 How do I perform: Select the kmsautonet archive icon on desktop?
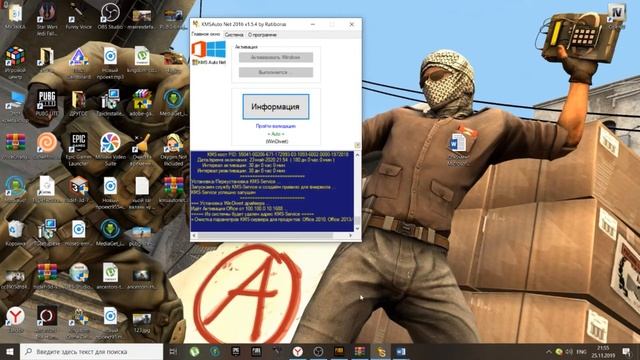pyautogui.click(x=173, y=190)
